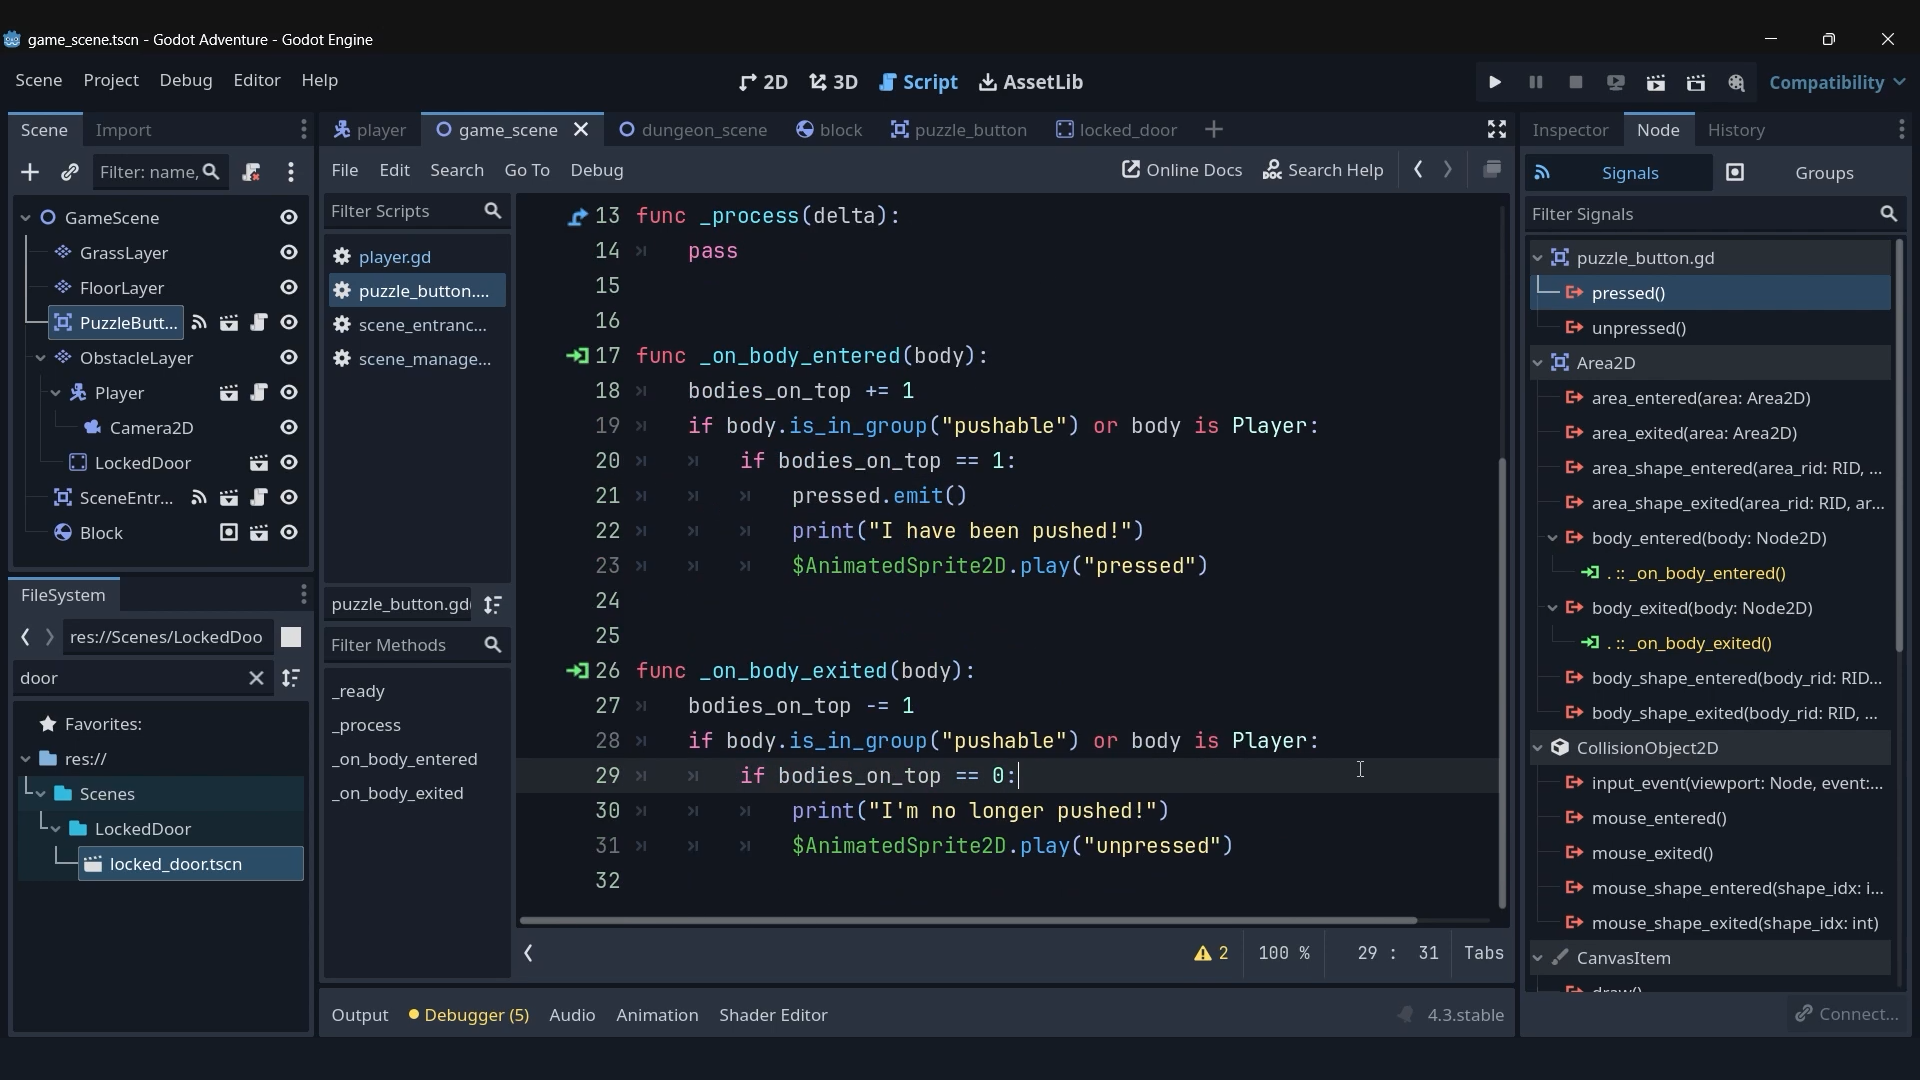This screenshot has width=1920, height=1080.
Task: Open the Project menu
Action: [x=111, y=80]
